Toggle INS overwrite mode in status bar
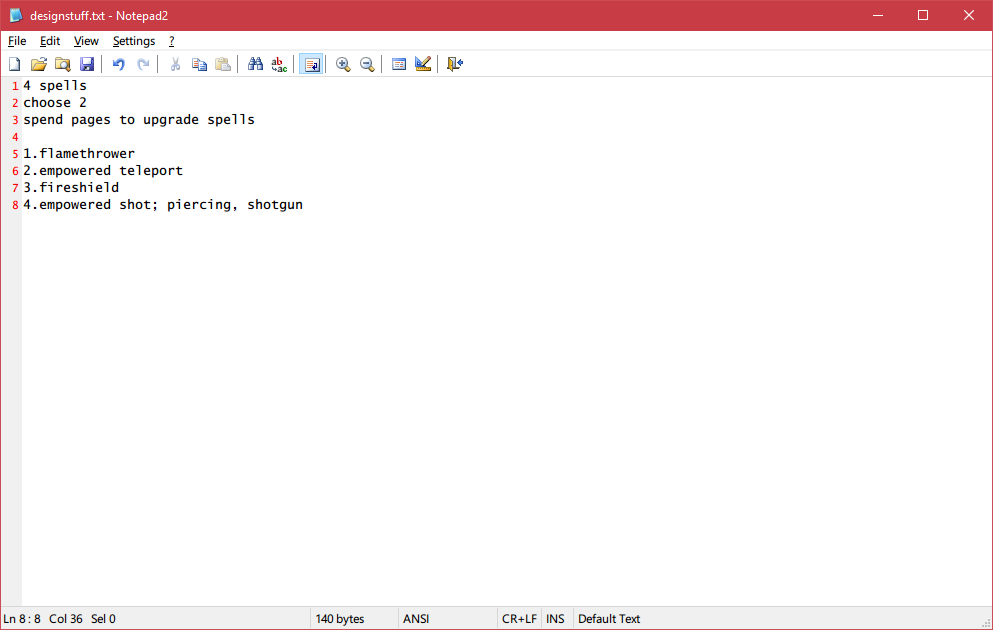Viewport: 993px width, 630px height. 555,618
